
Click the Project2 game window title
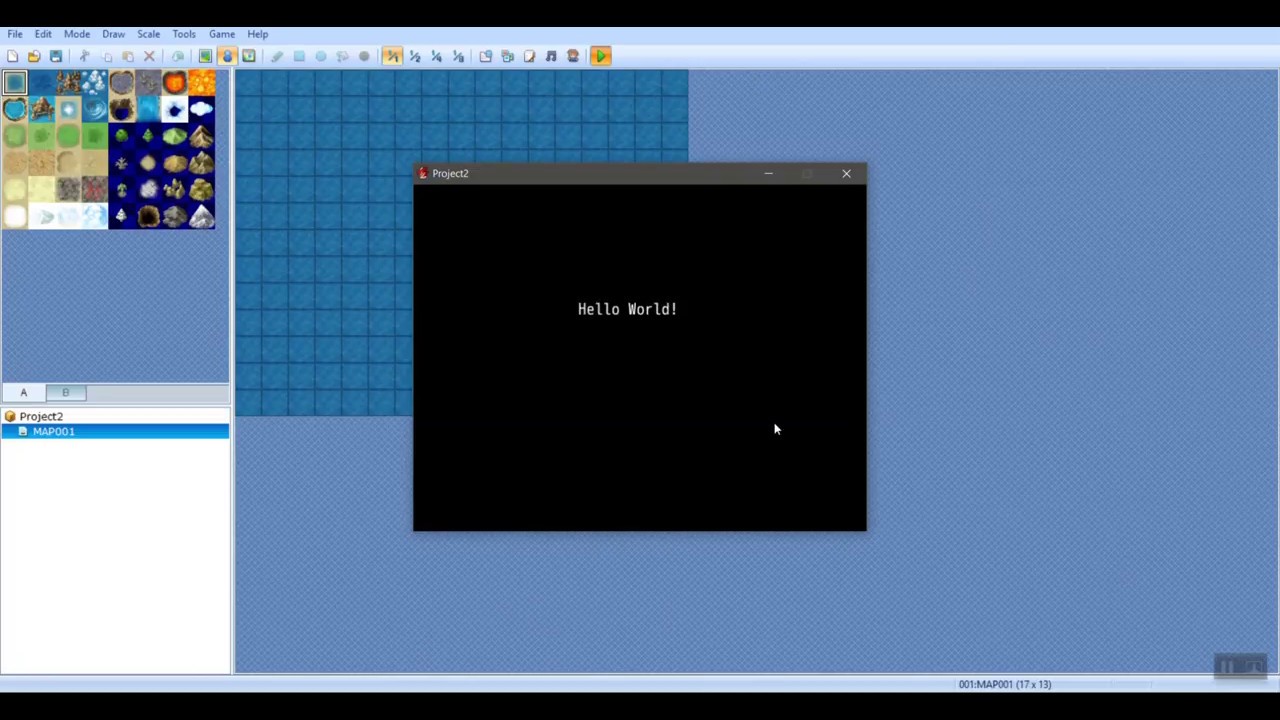[450, 174]
